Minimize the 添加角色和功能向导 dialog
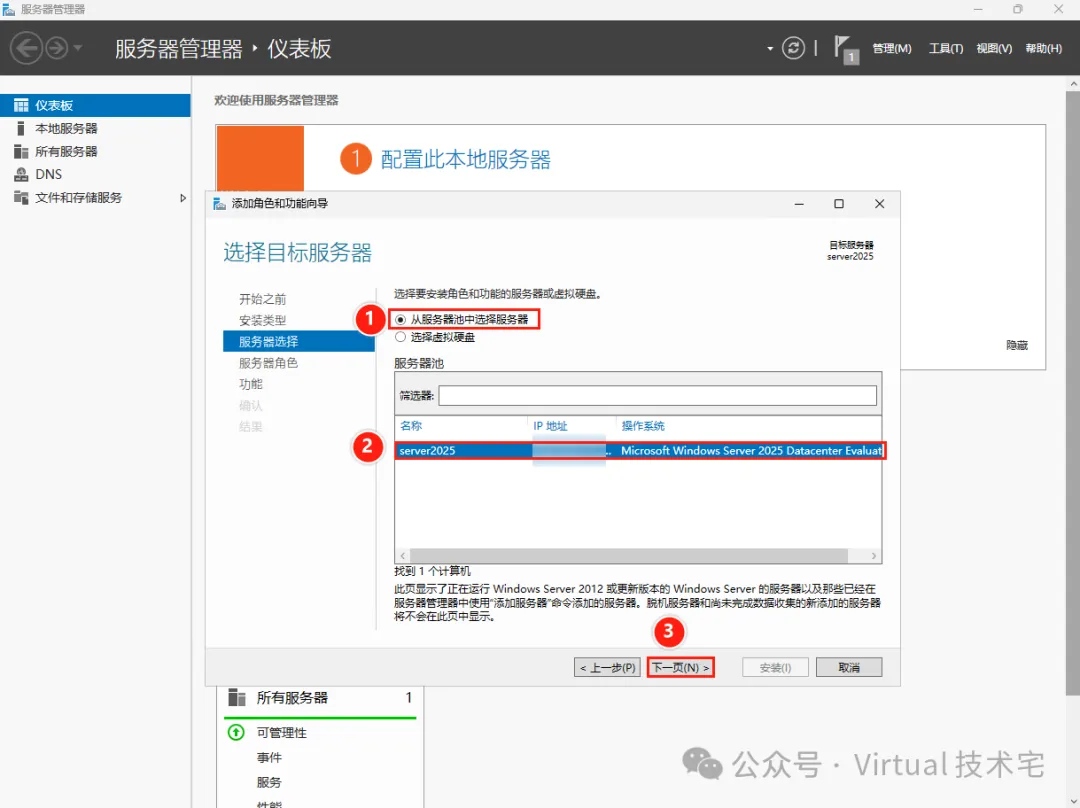 tap(799, 204)
